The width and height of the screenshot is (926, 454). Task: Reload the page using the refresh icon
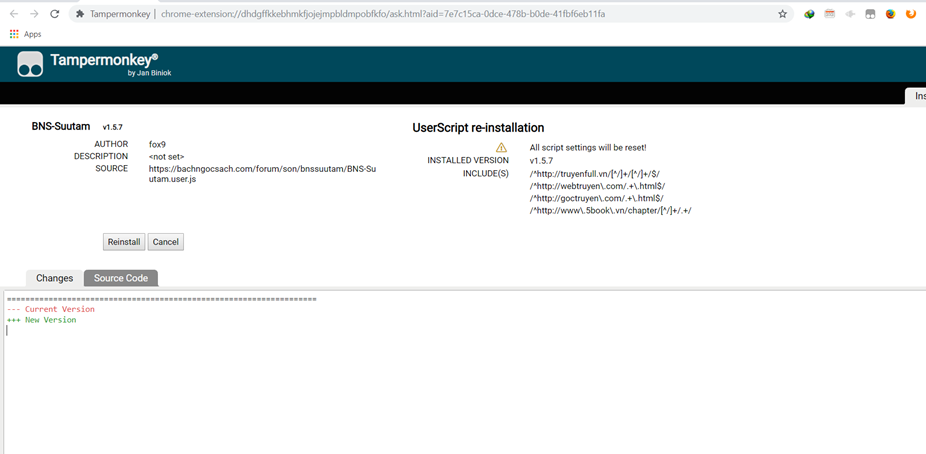tap(54, 14)
